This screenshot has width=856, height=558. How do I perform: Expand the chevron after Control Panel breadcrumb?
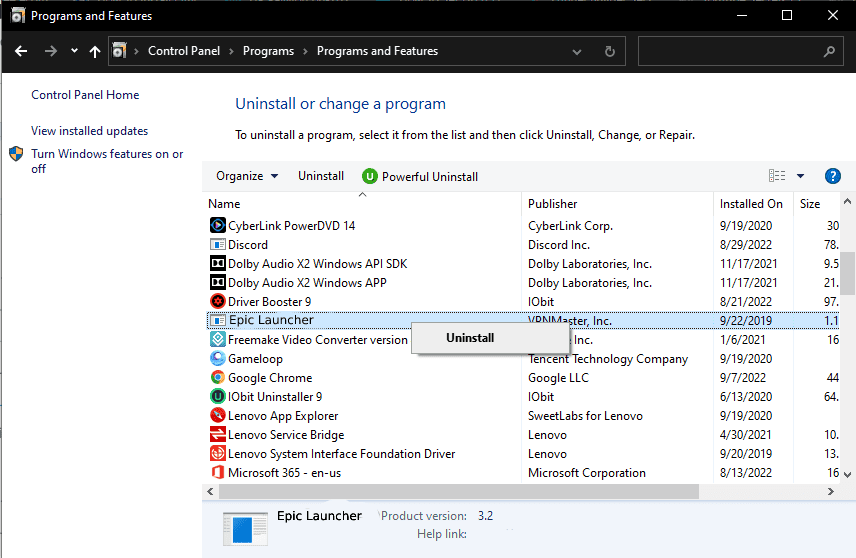point(231,51)
